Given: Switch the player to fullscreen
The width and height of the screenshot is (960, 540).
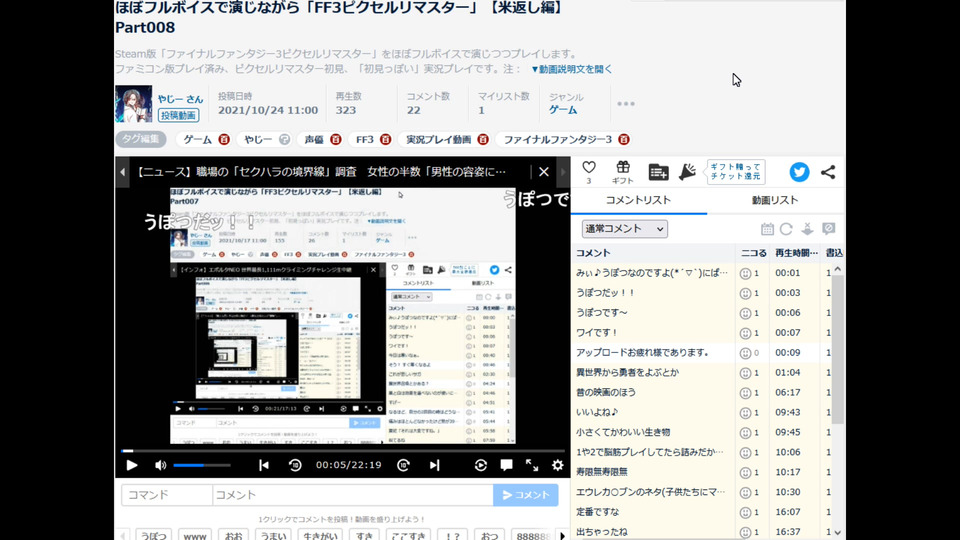Looking at the screenshot, I should coord(532,465).
